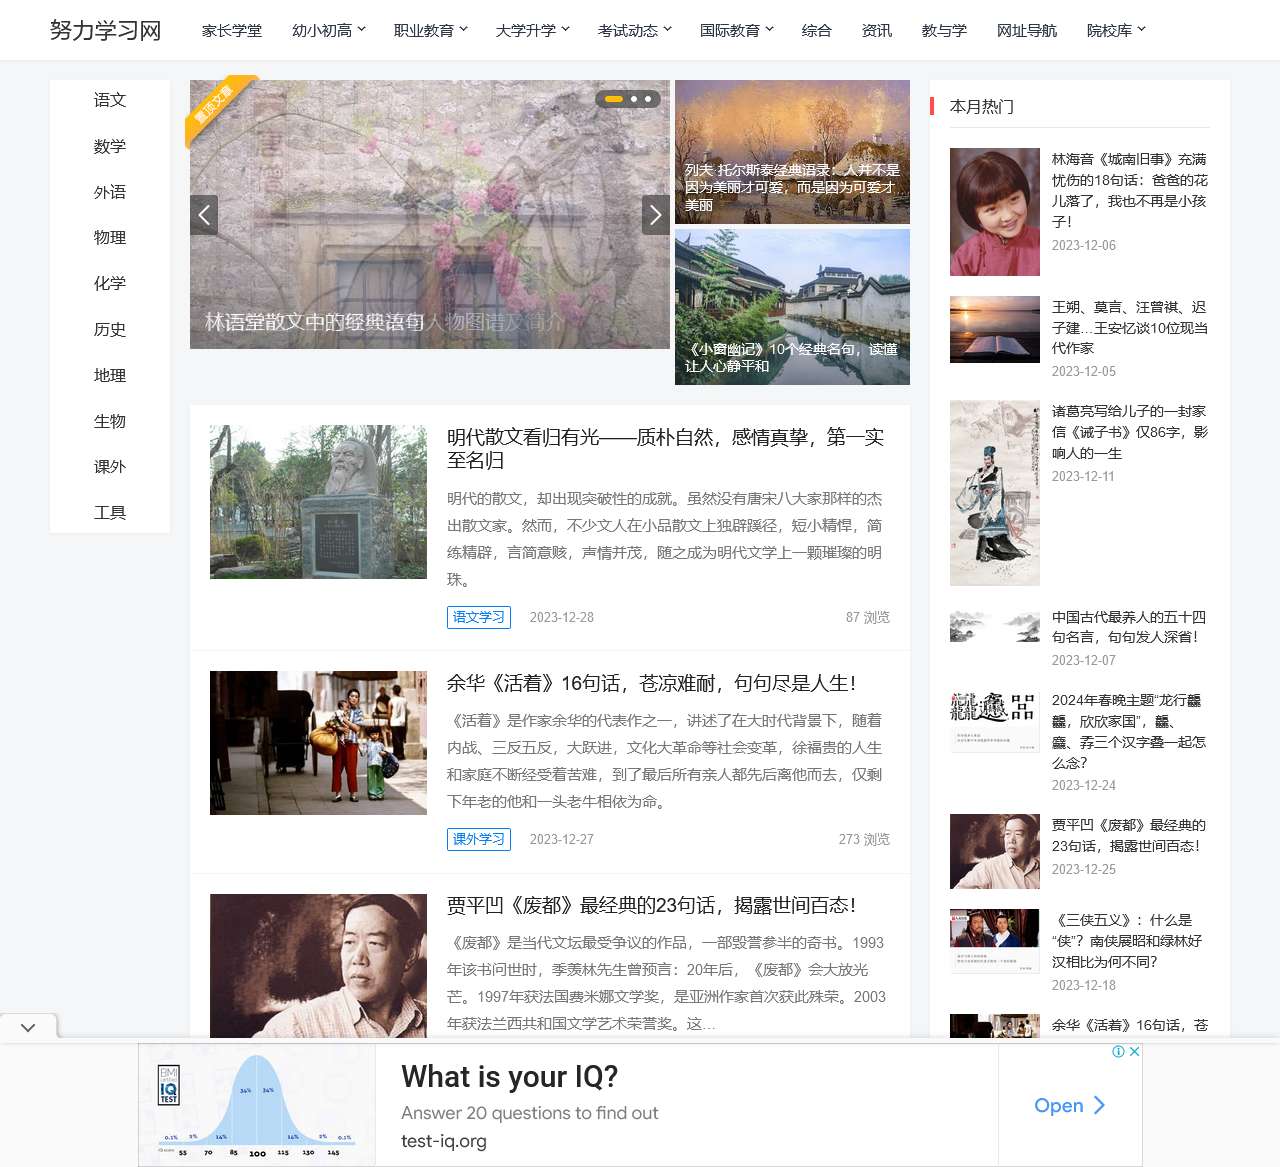Viewport: 1280px width, 1167px height.
Task: Close the IQ test advertisement
Action: coord(1135,1051)
